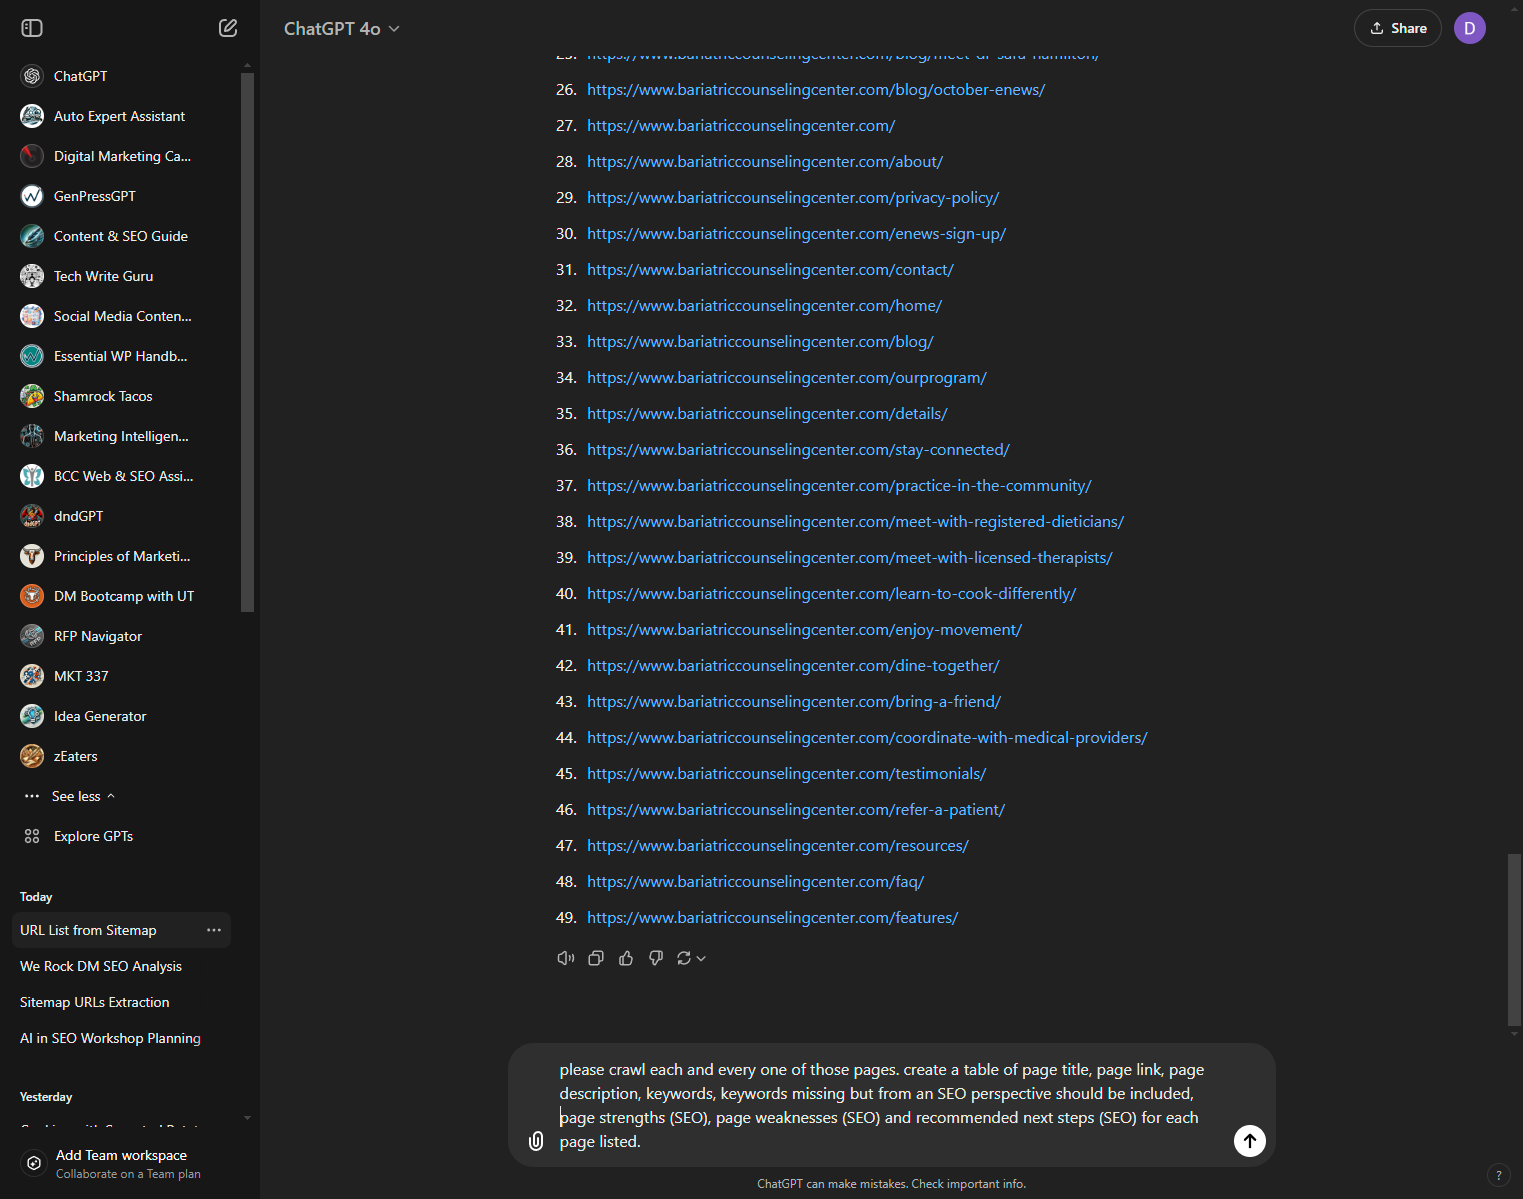The image size is (1523, 1199).
Task: Open the help question mark button
Action: pos(1498,1175)
